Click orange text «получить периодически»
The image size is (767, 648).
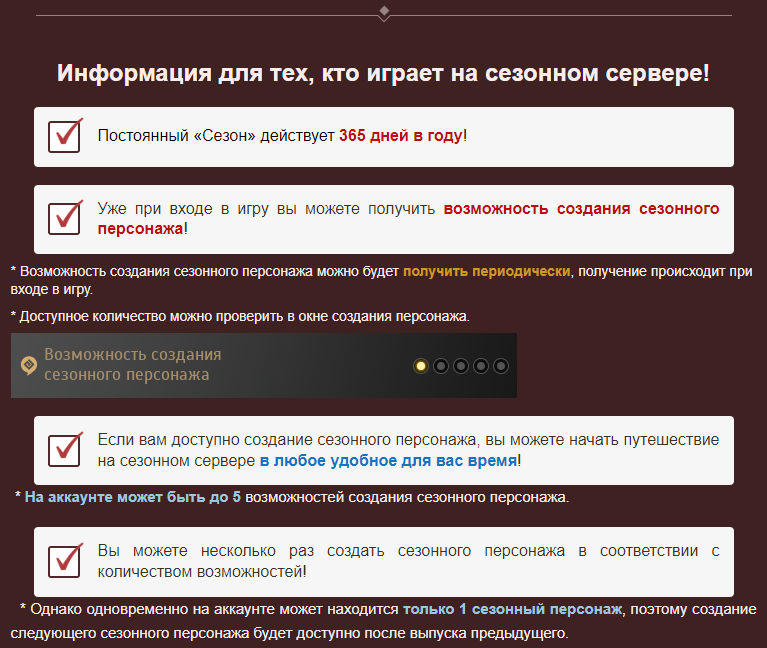point(486,271)
